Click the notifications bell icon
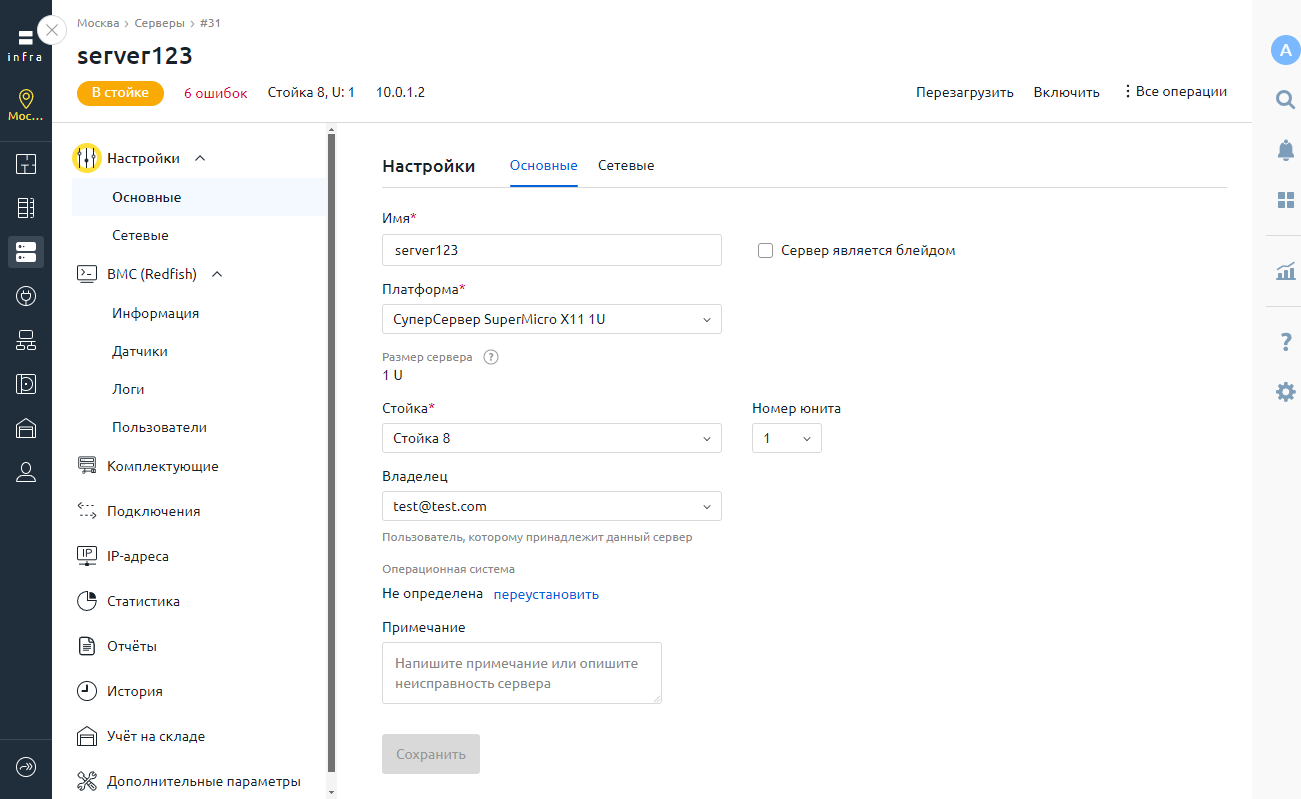1301x799 pixels. 1285,150
